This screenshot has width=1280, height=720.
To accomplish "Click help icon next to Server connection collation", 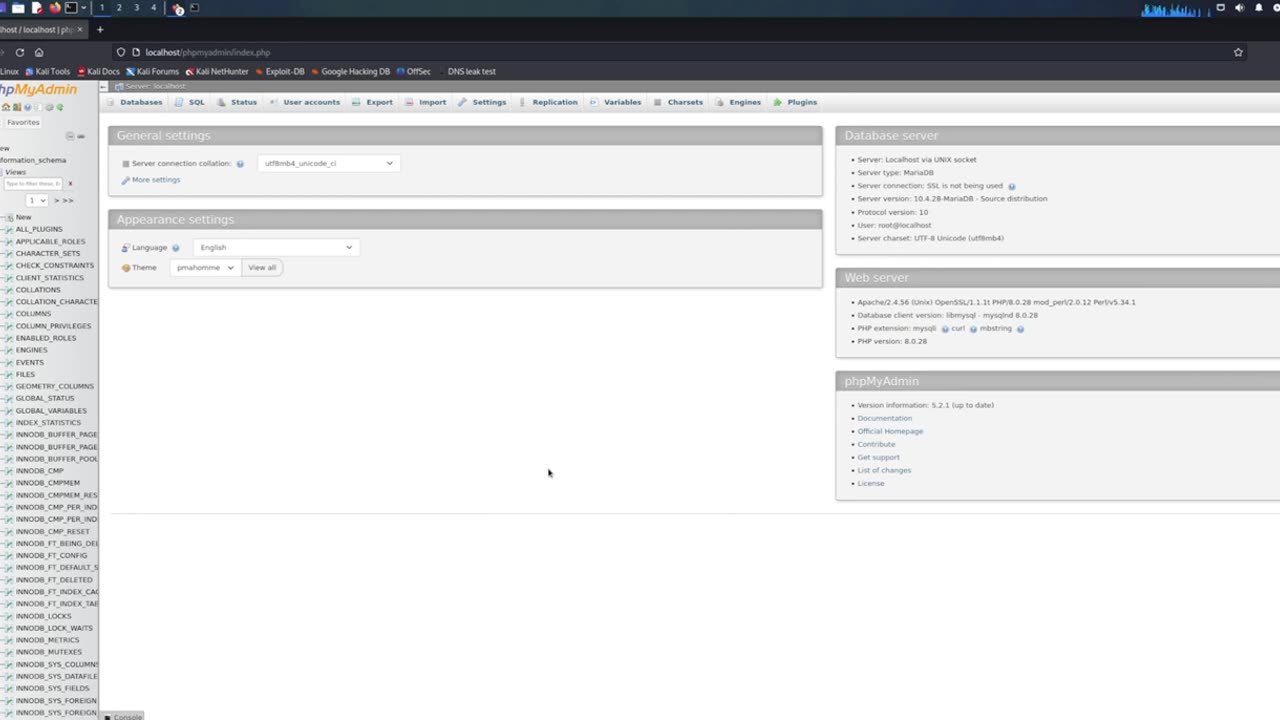I will (x=240, y=164).
